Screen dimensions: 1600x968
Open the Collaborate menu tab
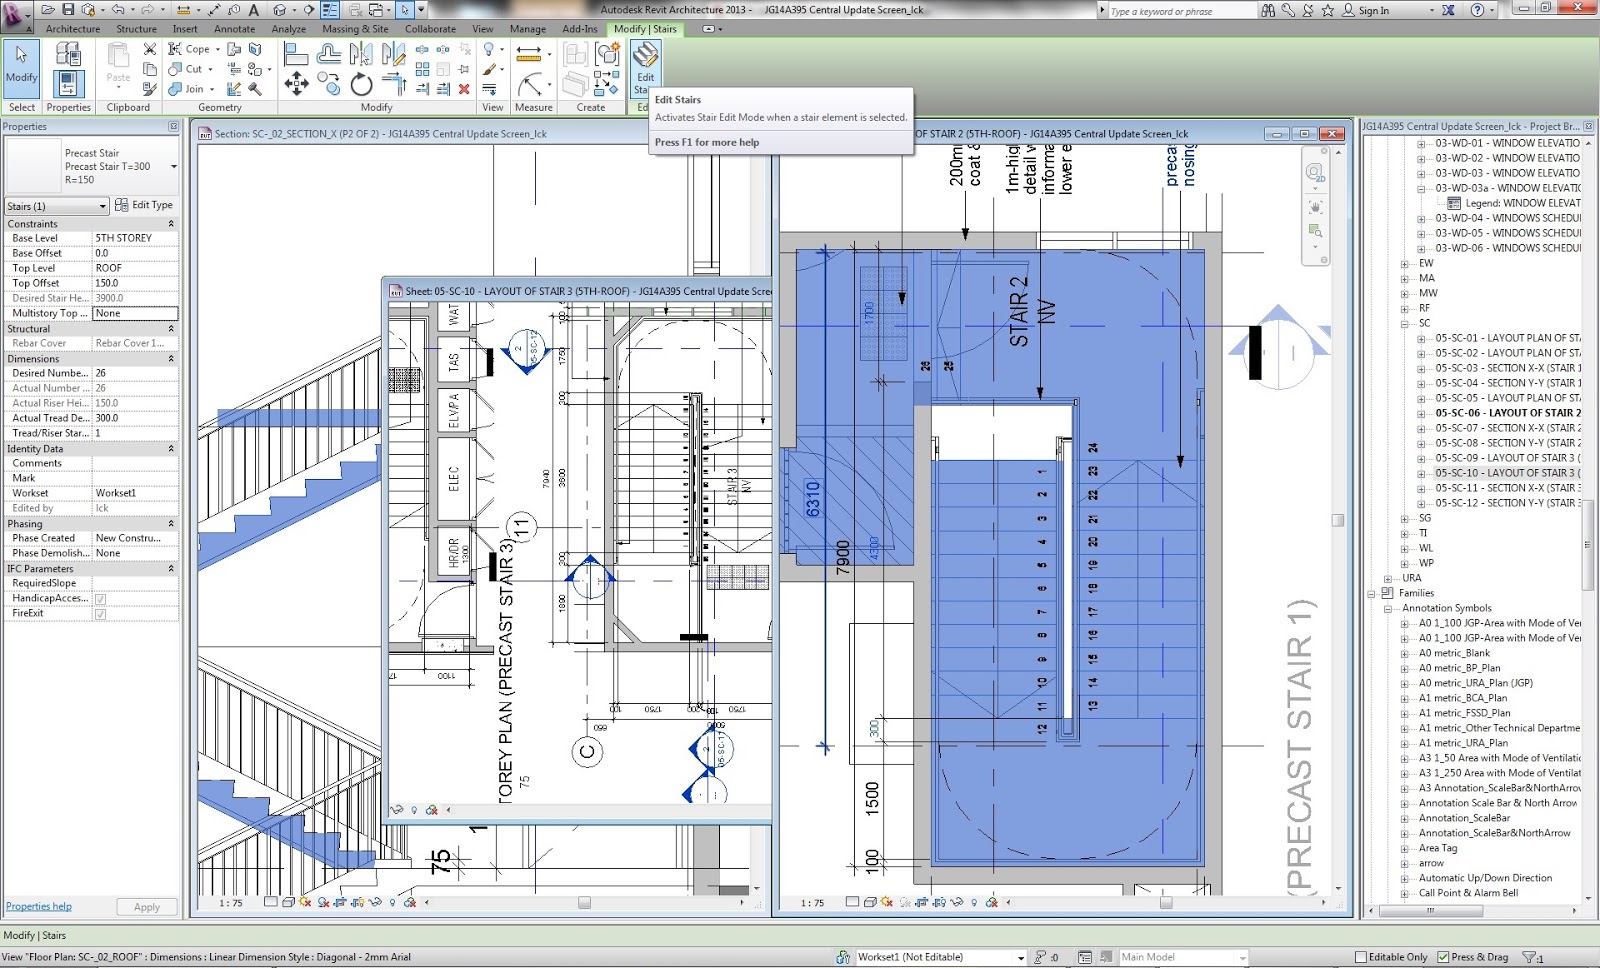(430, 28)
